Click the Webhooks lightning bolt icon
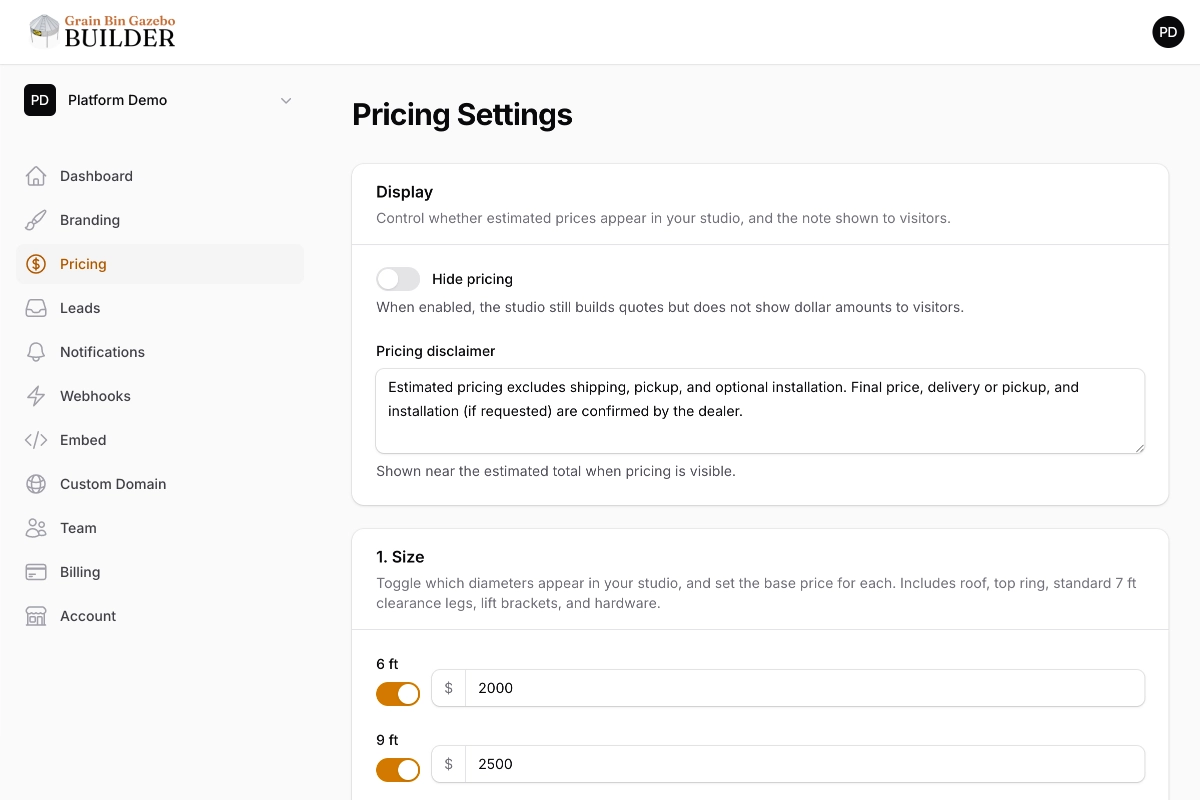 coord(36,396)
